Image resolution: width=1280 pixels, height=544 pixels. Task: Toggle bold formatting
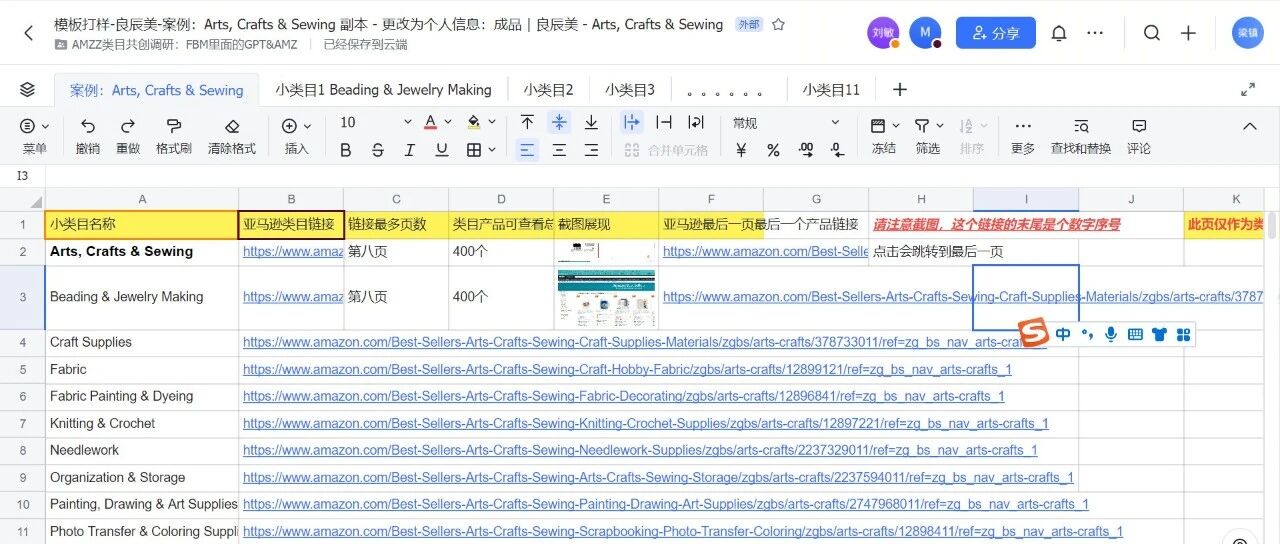tap(346, 150)
